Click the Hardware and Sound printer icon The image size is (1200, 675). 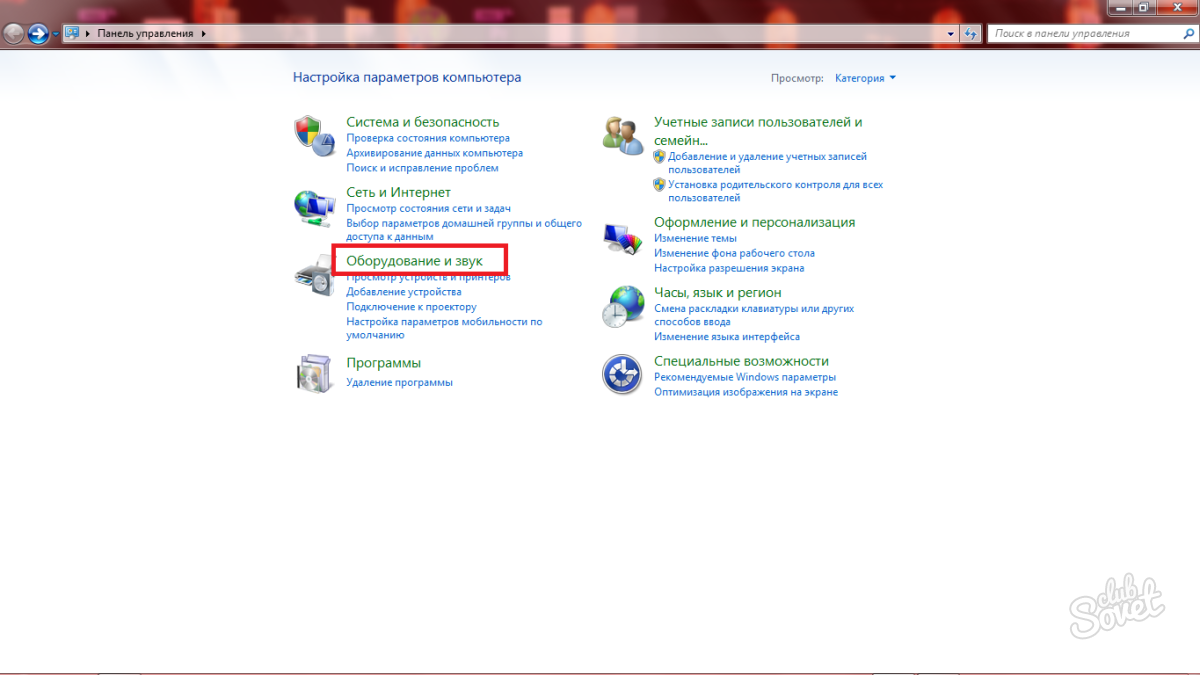point(314,274)
